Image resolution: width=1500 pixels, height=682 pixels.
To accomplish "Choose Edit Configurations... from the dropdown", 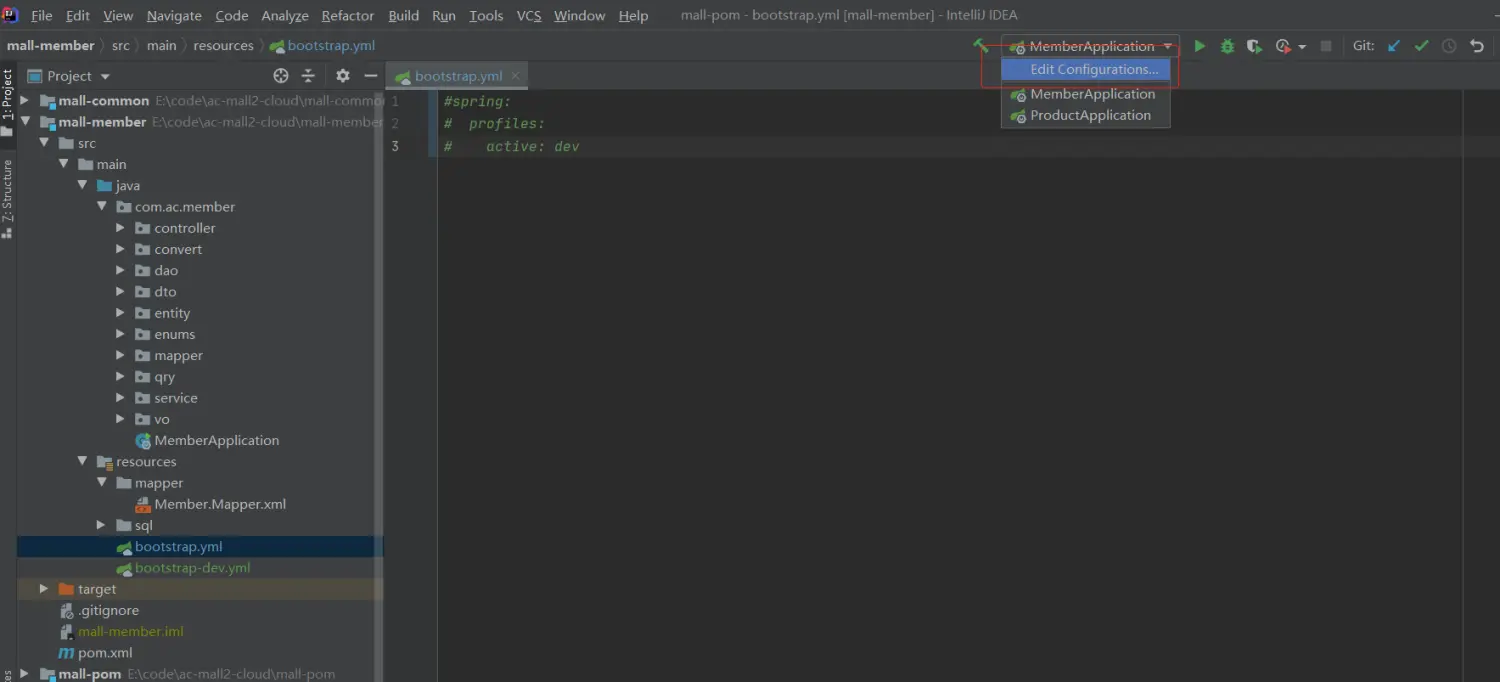I will [1086, 69].
